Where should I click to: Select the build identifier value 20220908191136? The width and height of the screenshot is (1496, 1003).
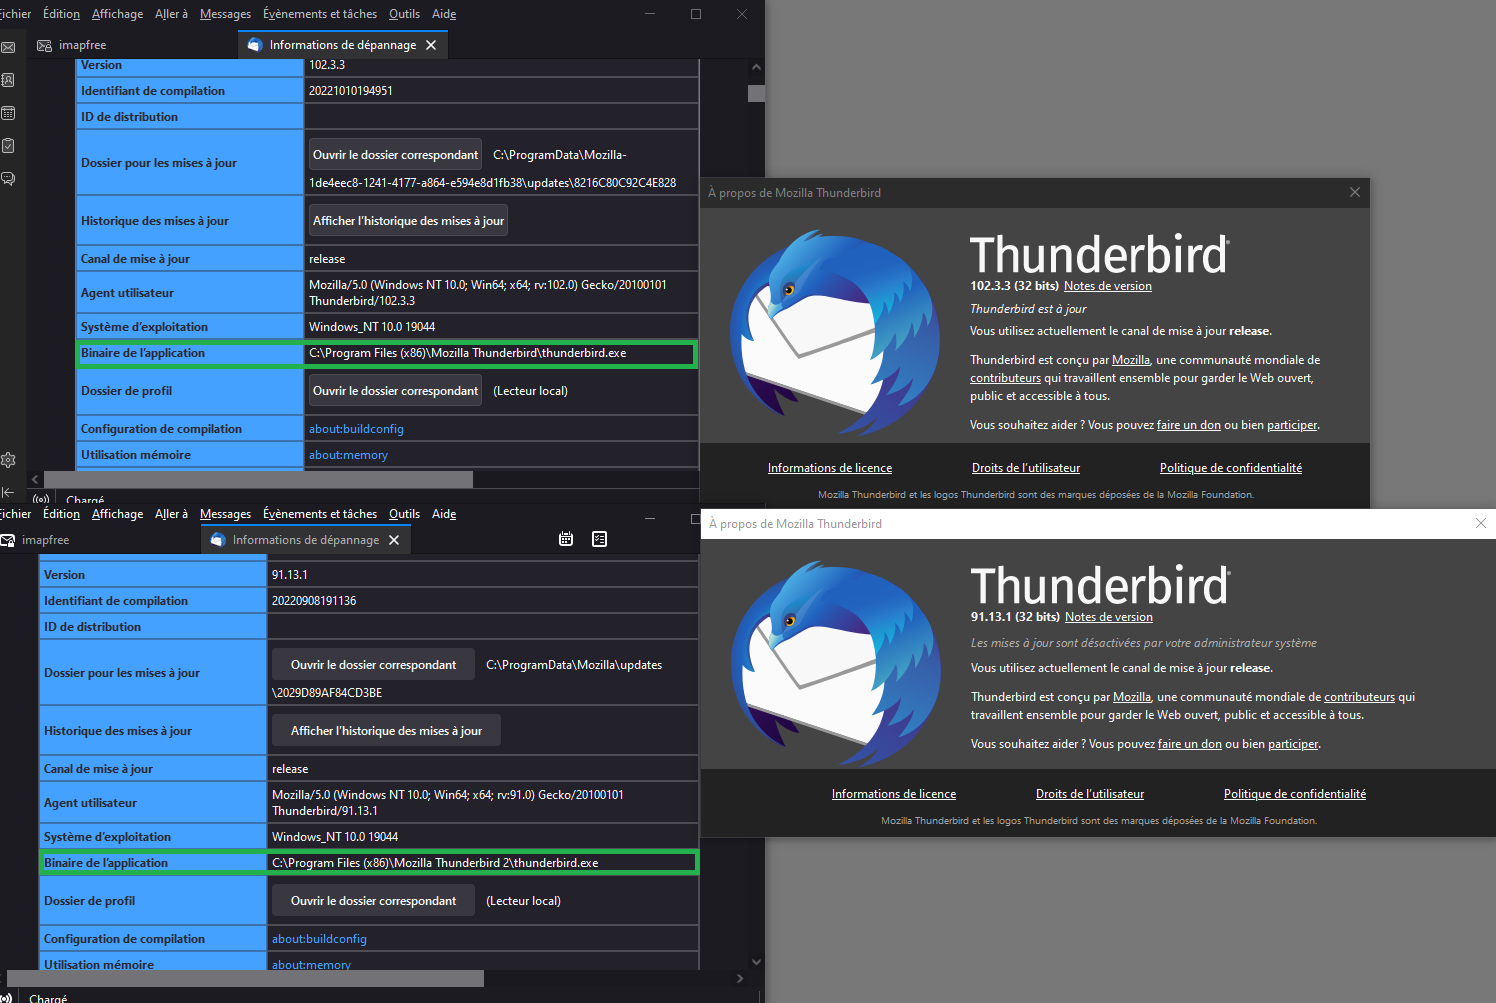(x=314, y=601)
